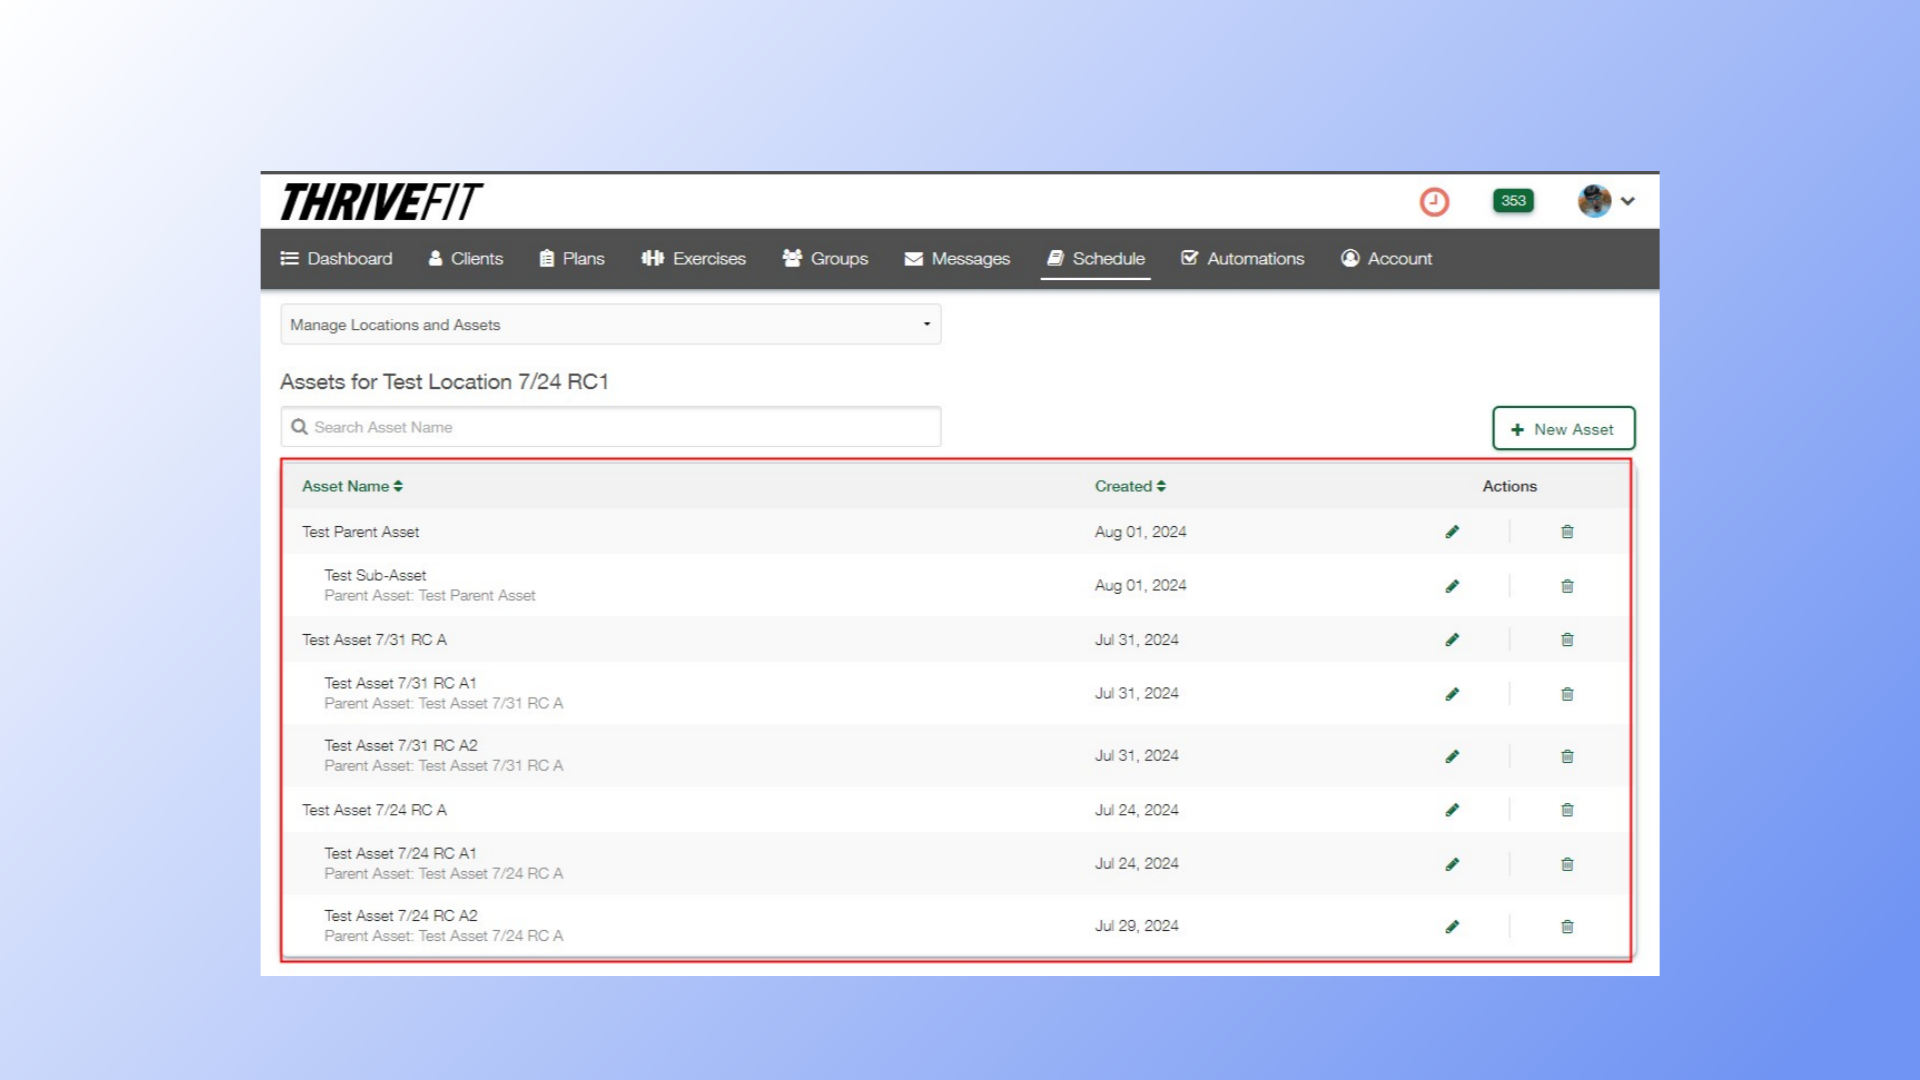Click the user profile icon in the top right
Image resolution: width=1920 pixels, height=1080 pixels.
(x=1594, y=200)
